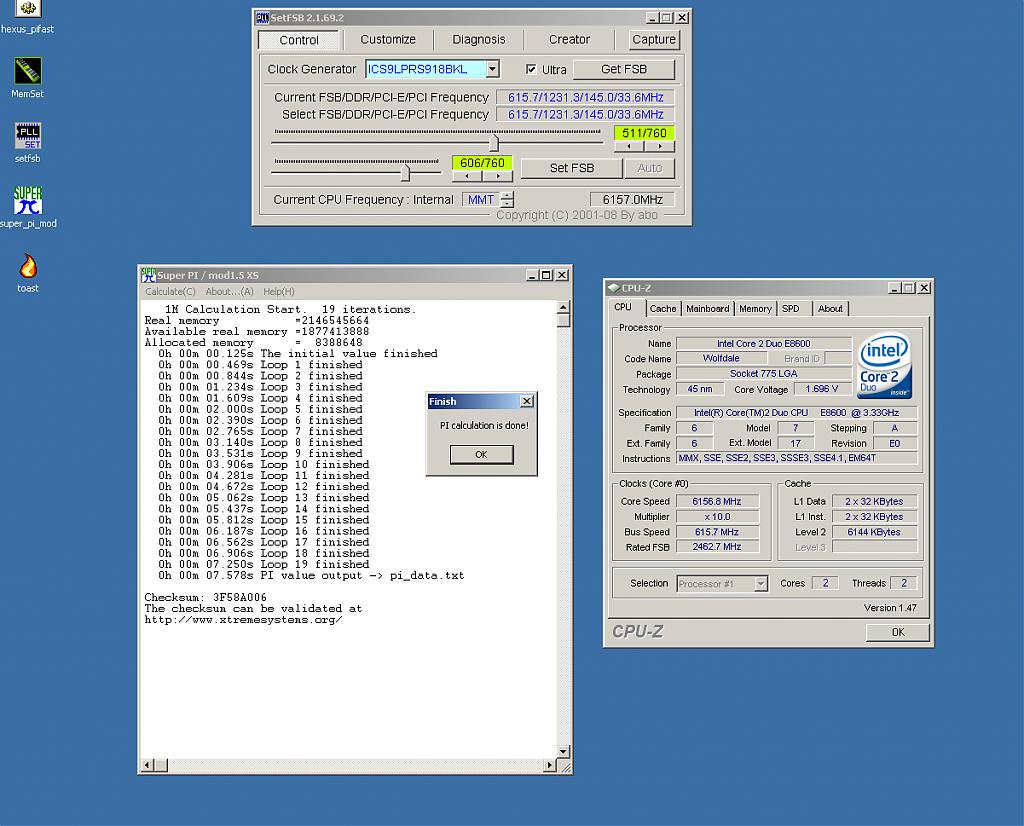Step right under the 511/760 value
The height and width of the screenshot is (826, 1024).
[660, 146]
